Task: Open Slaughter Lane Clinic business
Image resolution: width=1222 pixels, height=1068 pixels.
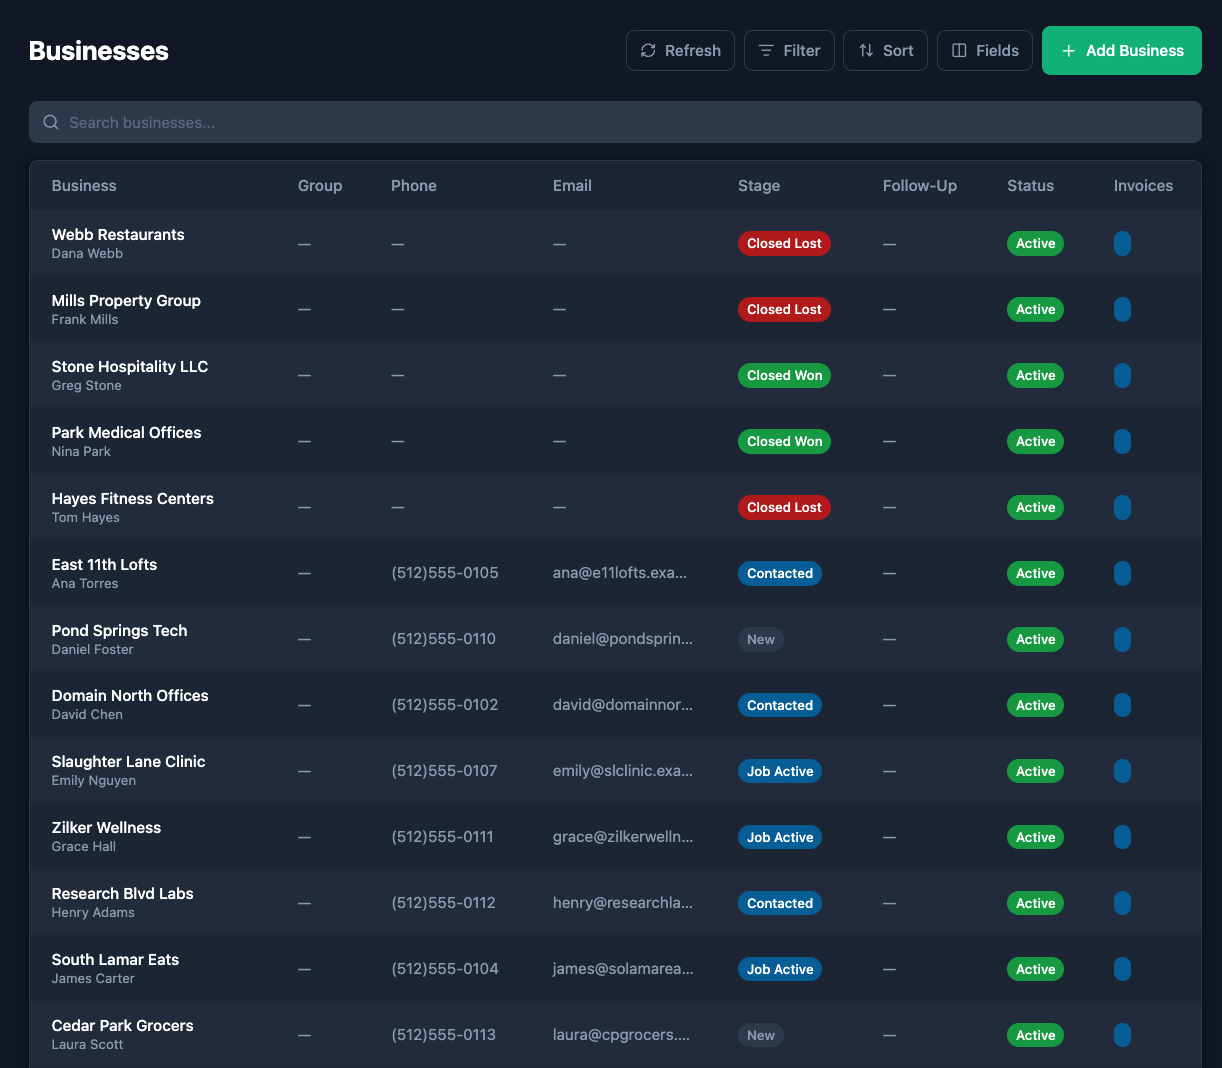Action: pos(615,771)
